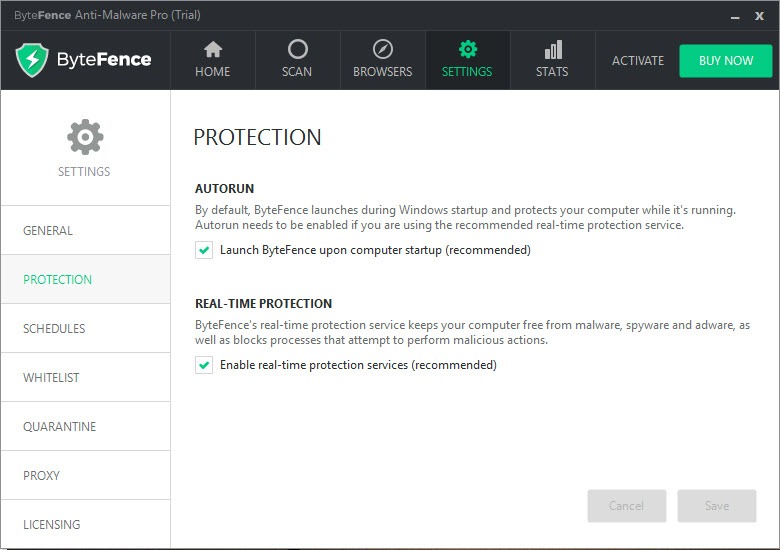Click the large gray sidebar gear icon
780x550 pixels.
pos(85,137)
